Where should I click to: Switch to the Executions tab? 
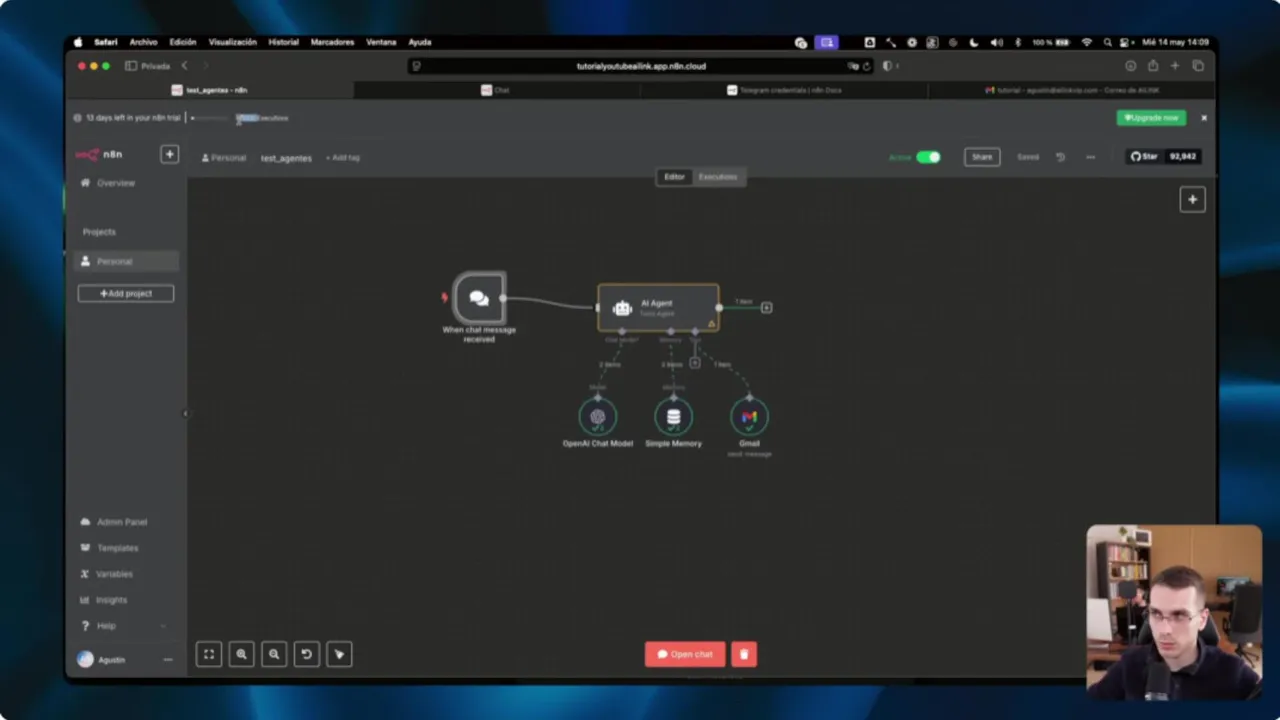tap(717, 177)
